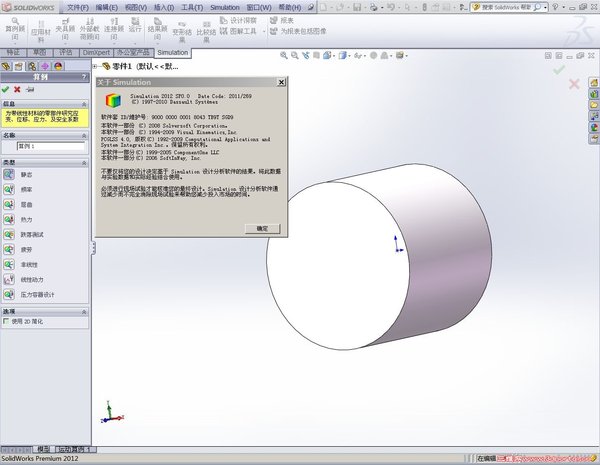
Task: Open the 文件(F) menu
Action: pyautogui.click(x=78, y=7)
